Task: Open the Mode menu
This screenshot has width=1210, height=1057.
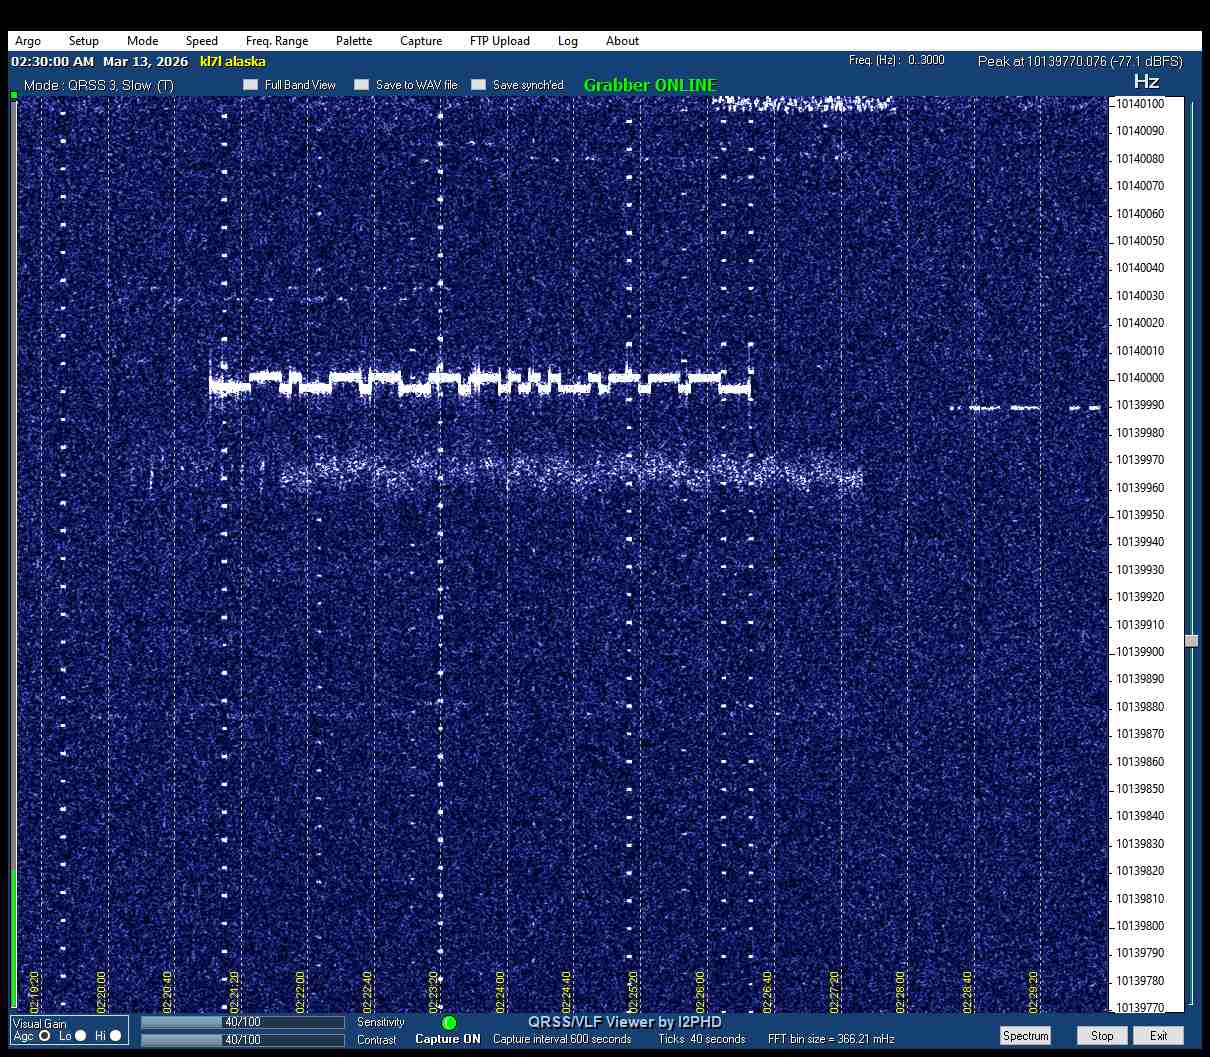Action: (x=142, y=41)
